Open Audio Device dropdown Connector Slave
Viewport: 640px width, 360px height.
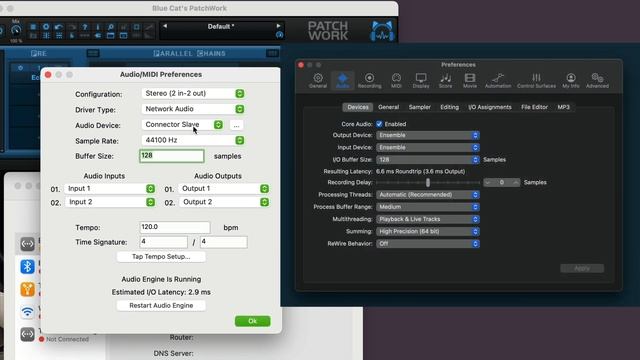[x=182, y=124]
